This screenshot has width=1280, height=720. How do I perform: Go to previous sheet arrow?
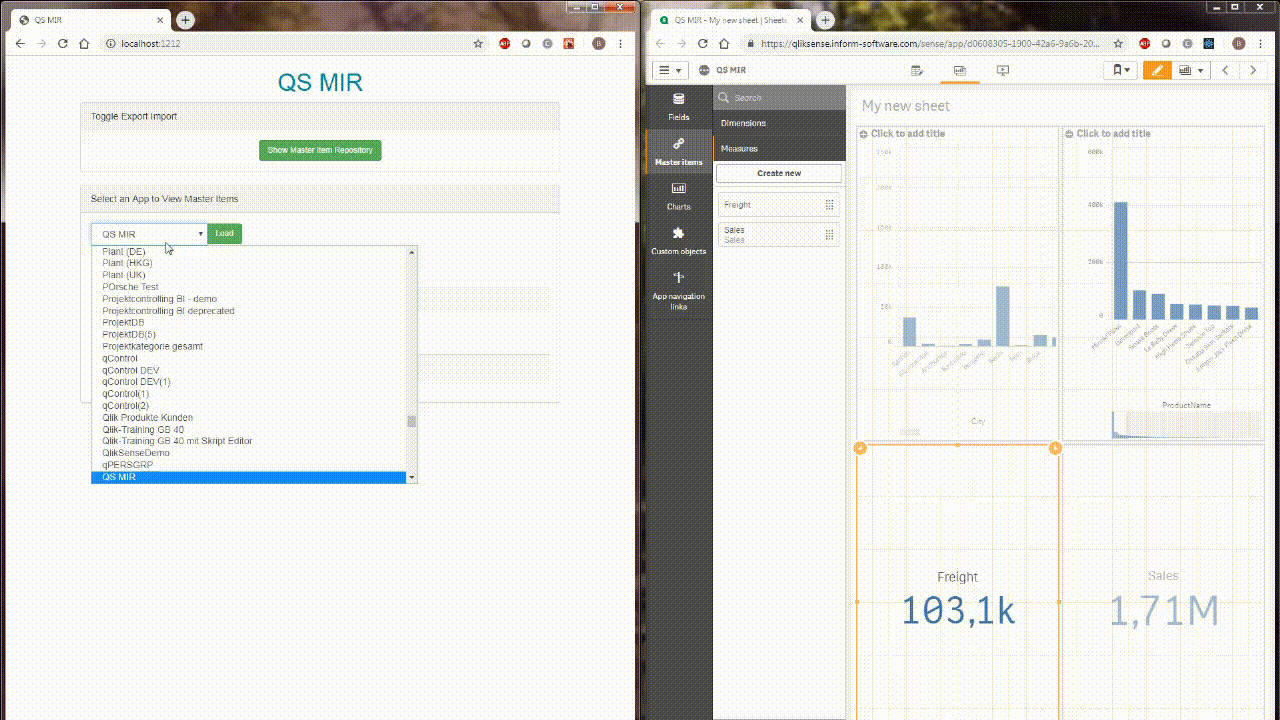[x=1225, y=70]
